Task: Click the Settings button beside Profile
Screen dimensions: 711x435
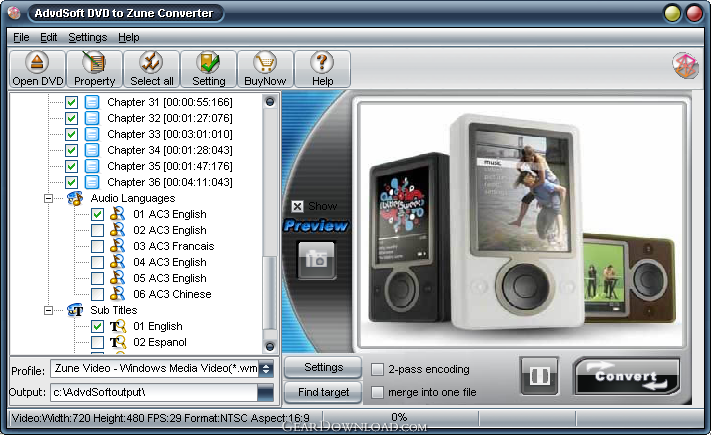Action: (323, 367)
